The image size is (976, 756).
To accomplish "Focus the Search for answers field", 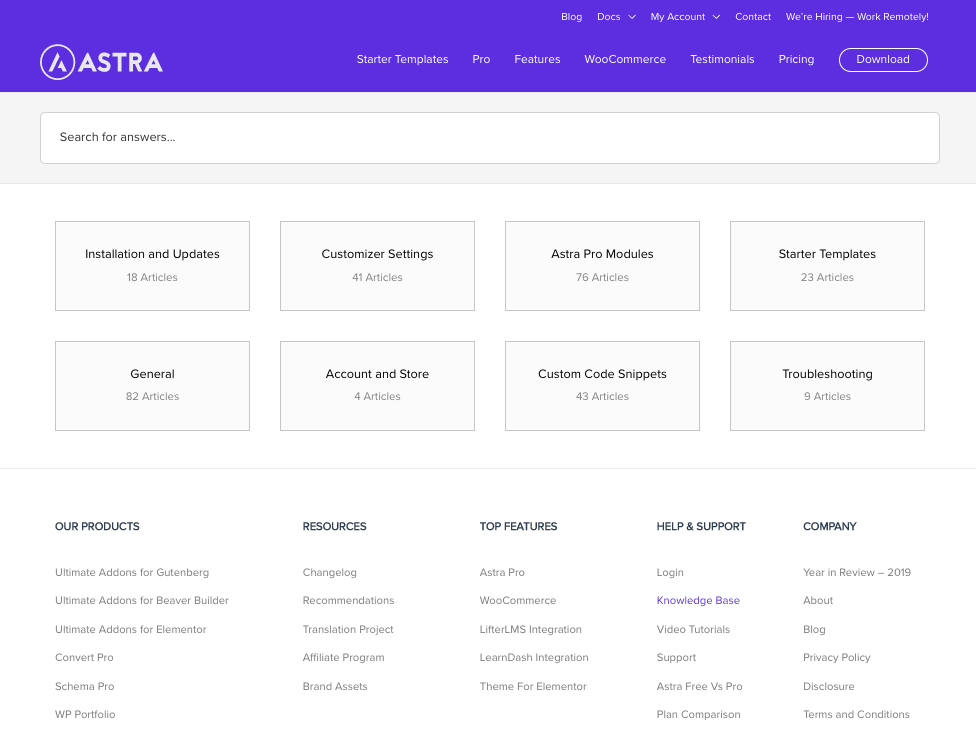I will click(x=490, y=138).
